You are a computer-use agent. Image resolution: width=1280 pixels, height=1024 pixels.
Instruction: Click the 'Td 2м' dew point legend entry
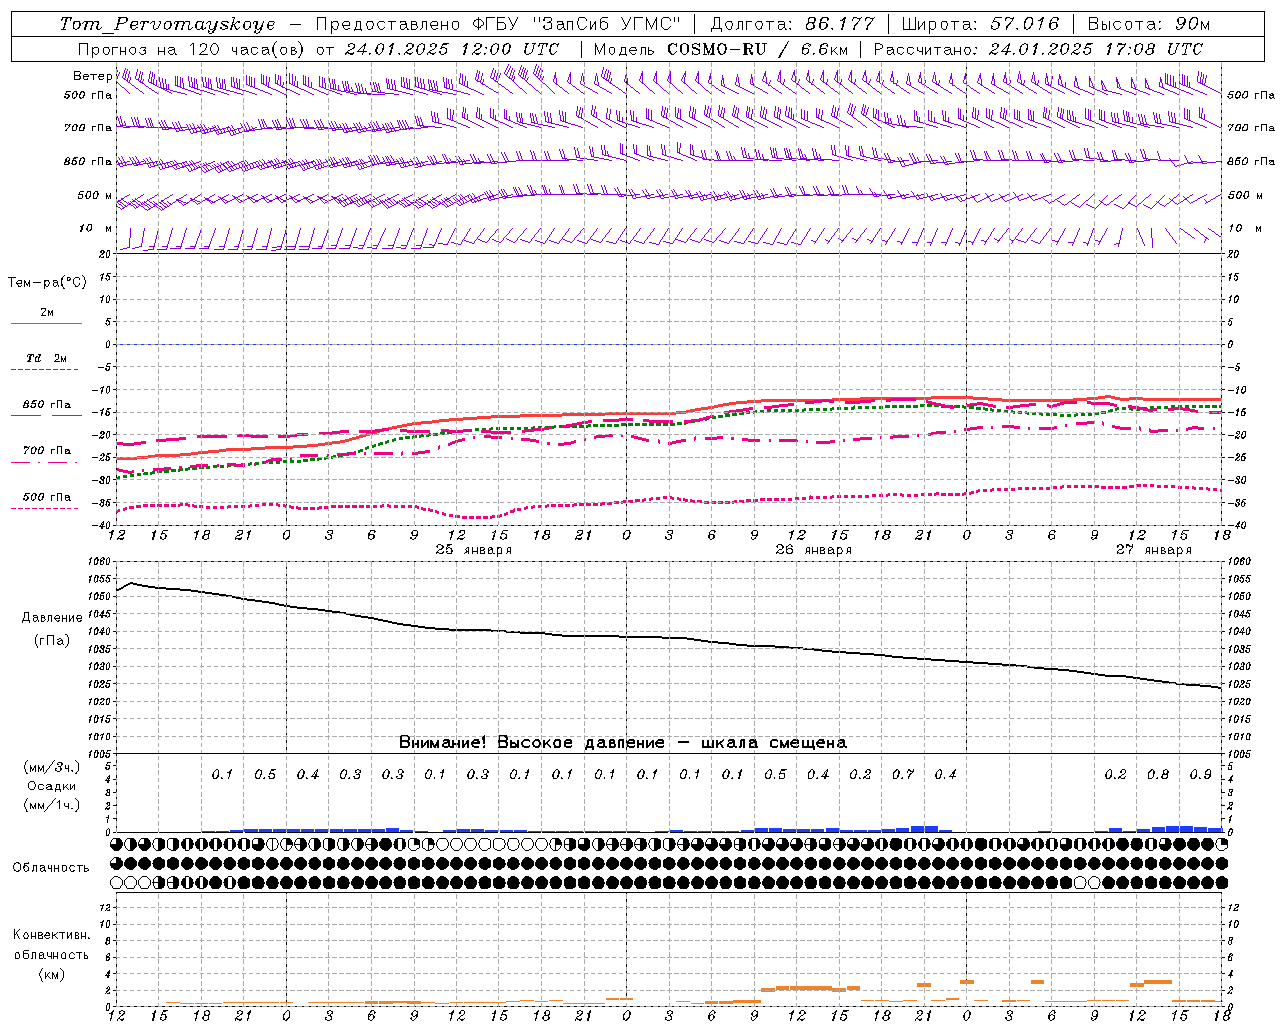[x=47, y=358]
